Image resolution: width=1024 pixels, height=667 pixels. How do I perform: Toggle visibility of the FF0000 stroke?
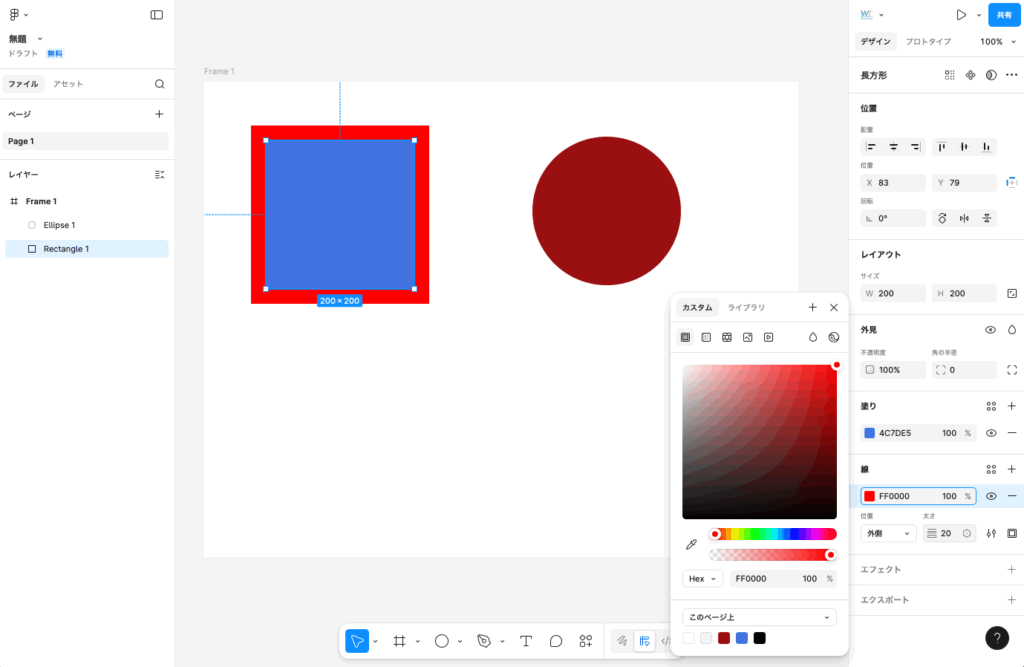[x=991, y=496]
